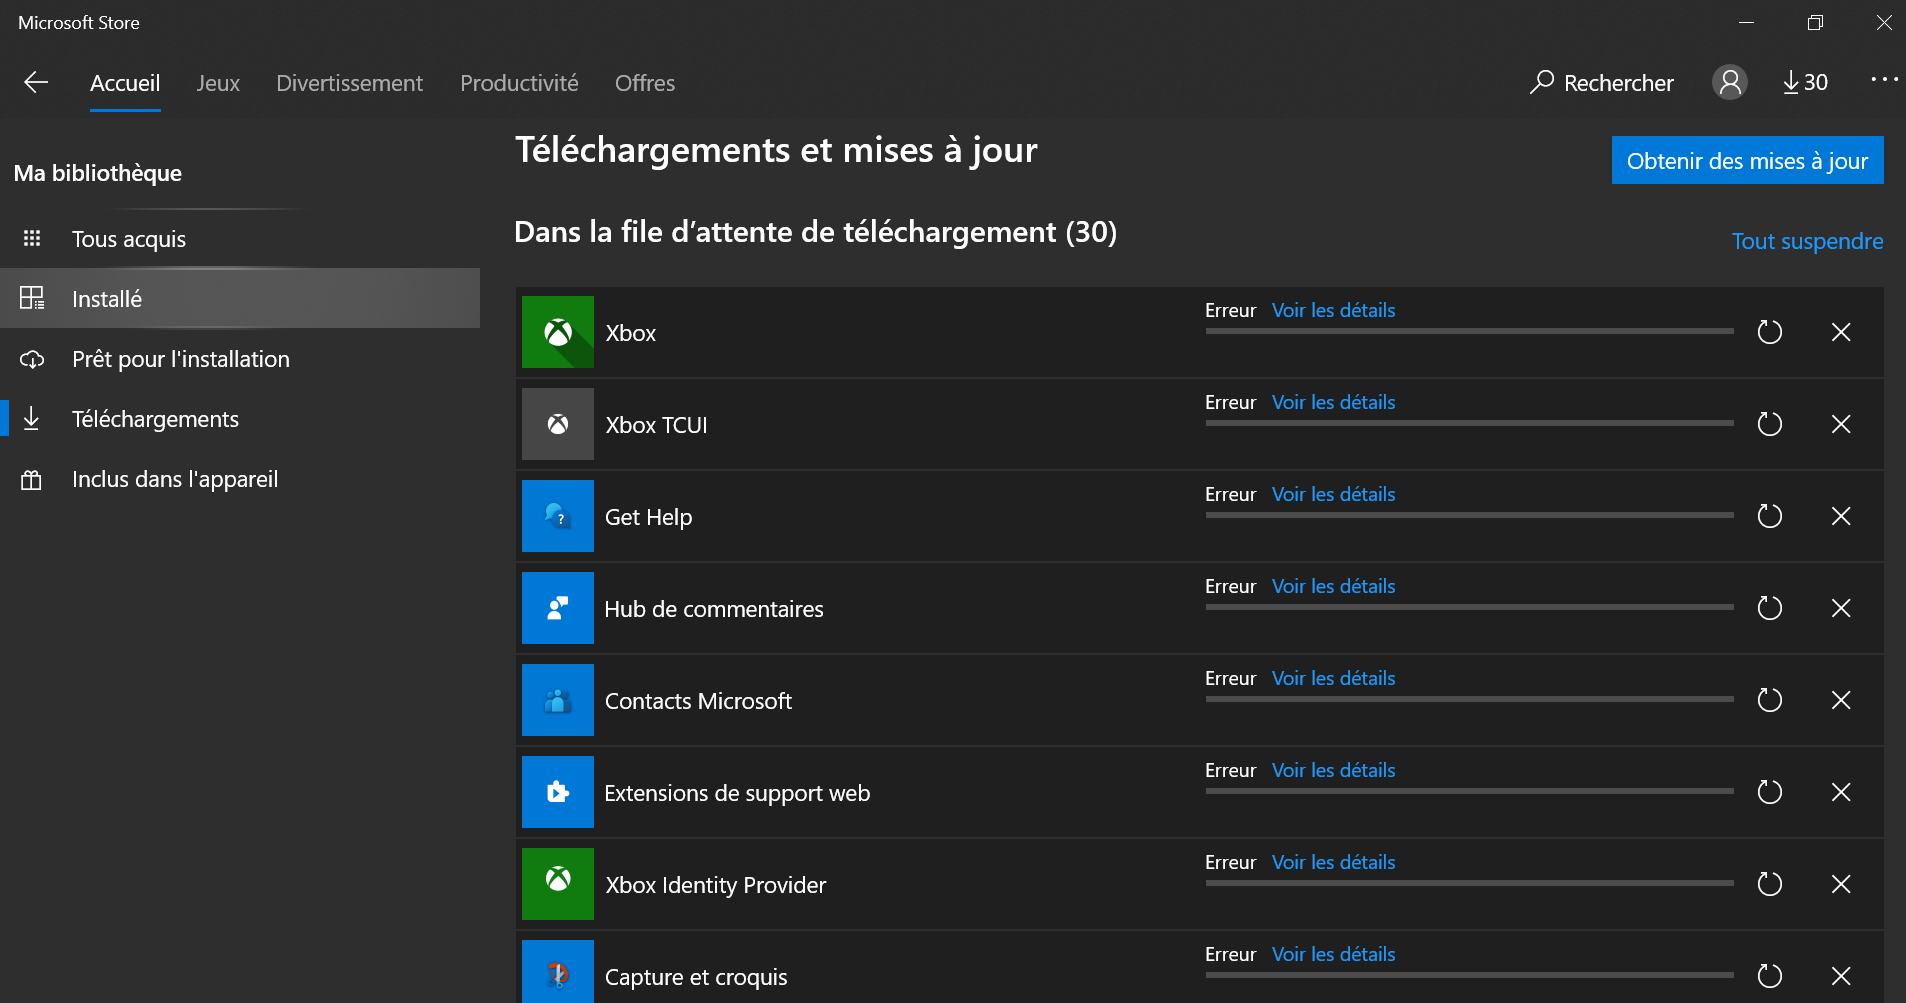Click Contacts Microsoft download progress bar
This screenshot has width=1906, height=1003.
pos(1469,699)
